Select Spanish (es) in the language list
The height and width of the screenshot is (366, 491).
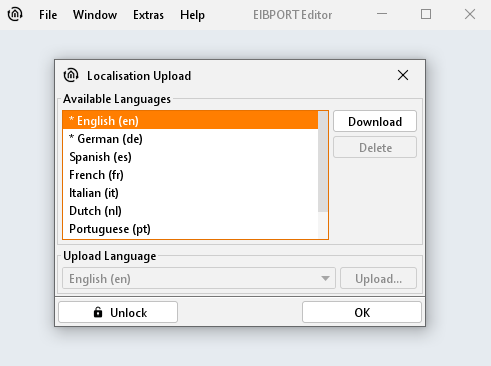point(190,157)
